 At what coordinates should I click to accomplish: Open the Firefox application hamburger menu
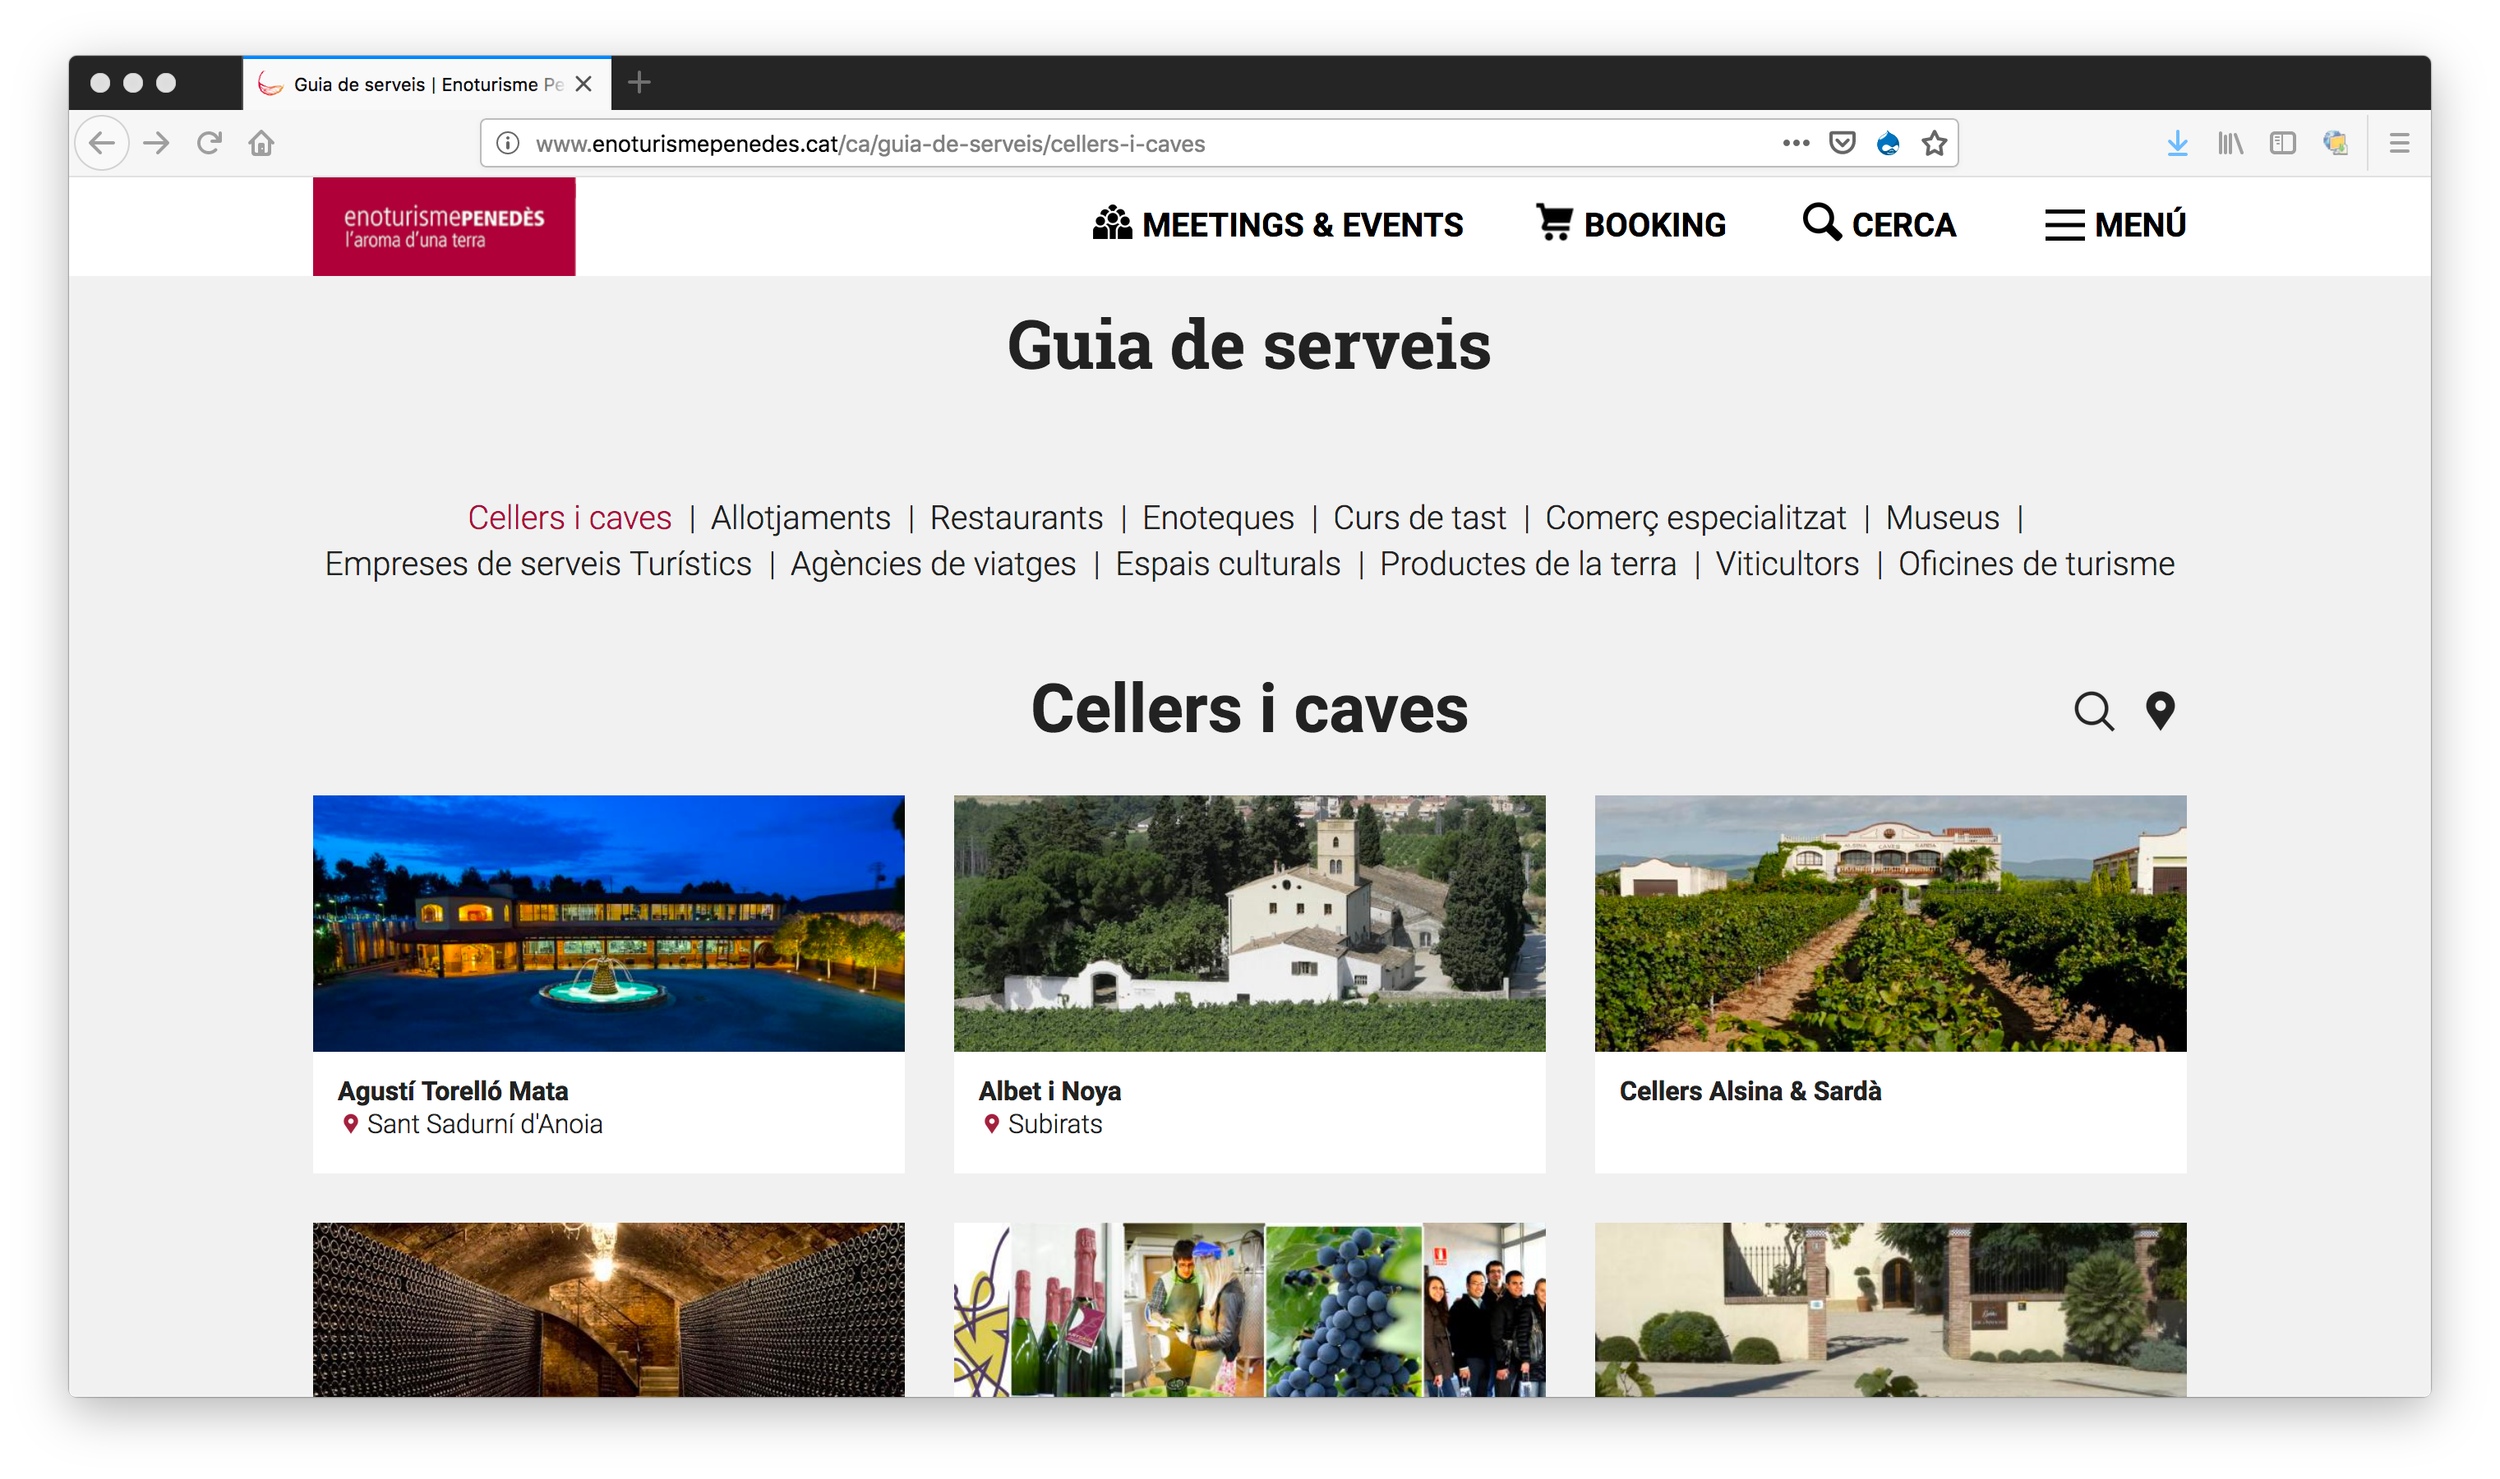(2399, 143)
